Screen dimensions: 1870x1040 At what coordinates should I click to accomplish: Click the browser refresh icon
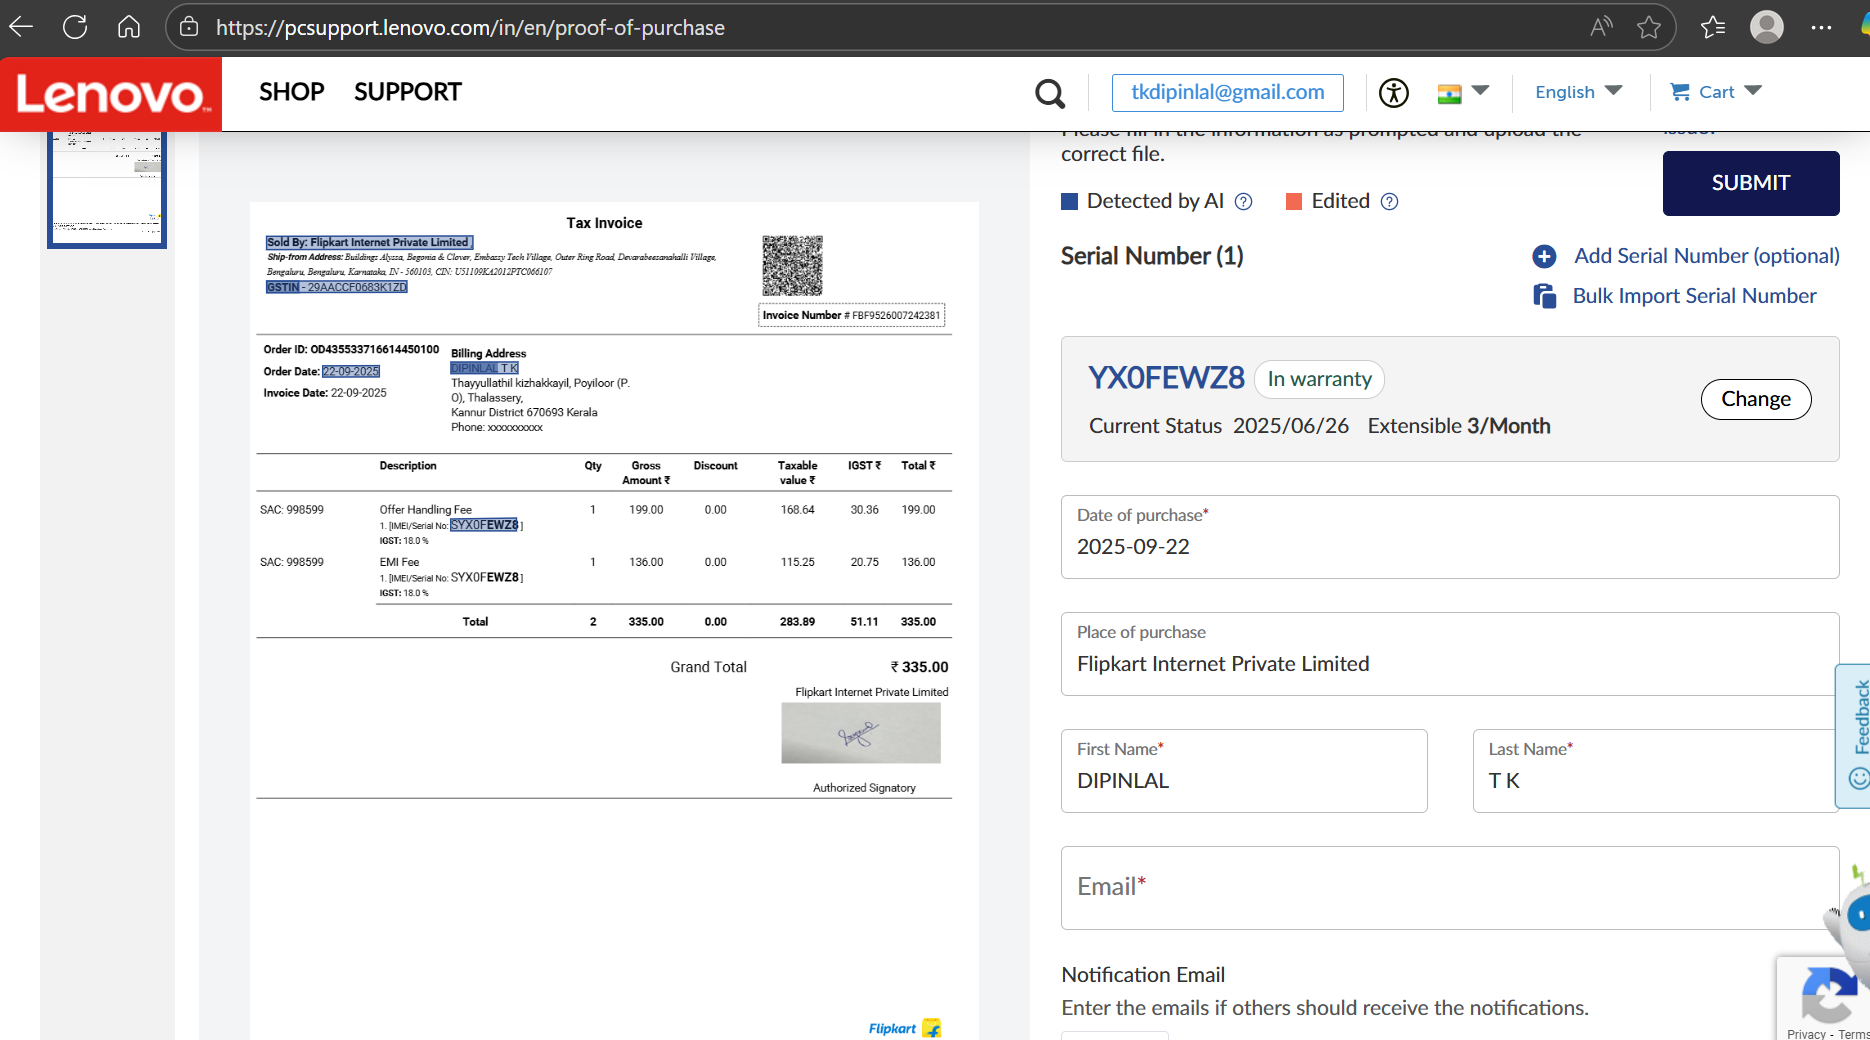[x=75, y=27]
